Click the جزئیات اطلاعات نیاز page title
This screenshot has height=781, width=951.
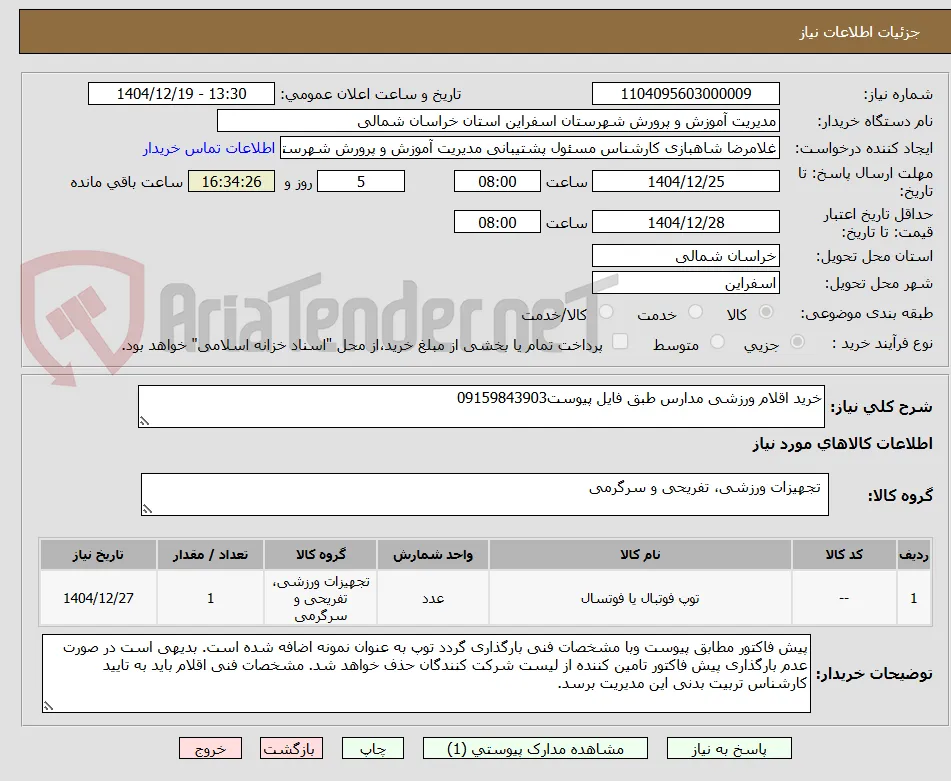pyautogui.click(x=859, y=32)
